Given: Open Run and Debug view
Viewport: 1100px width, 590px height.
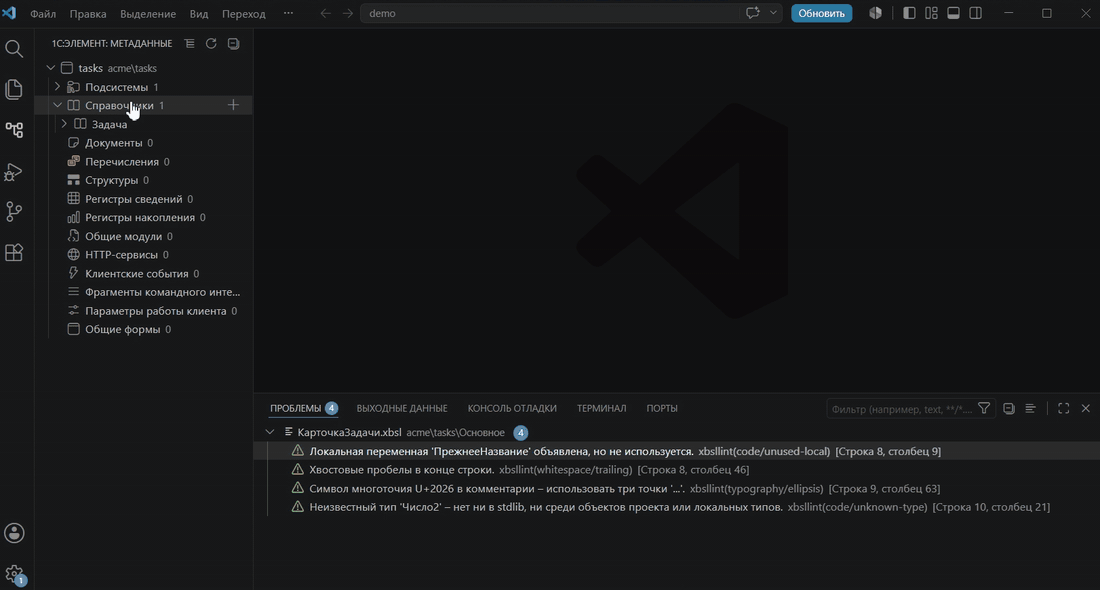Looking at the screenshot, I should point(14,171).
